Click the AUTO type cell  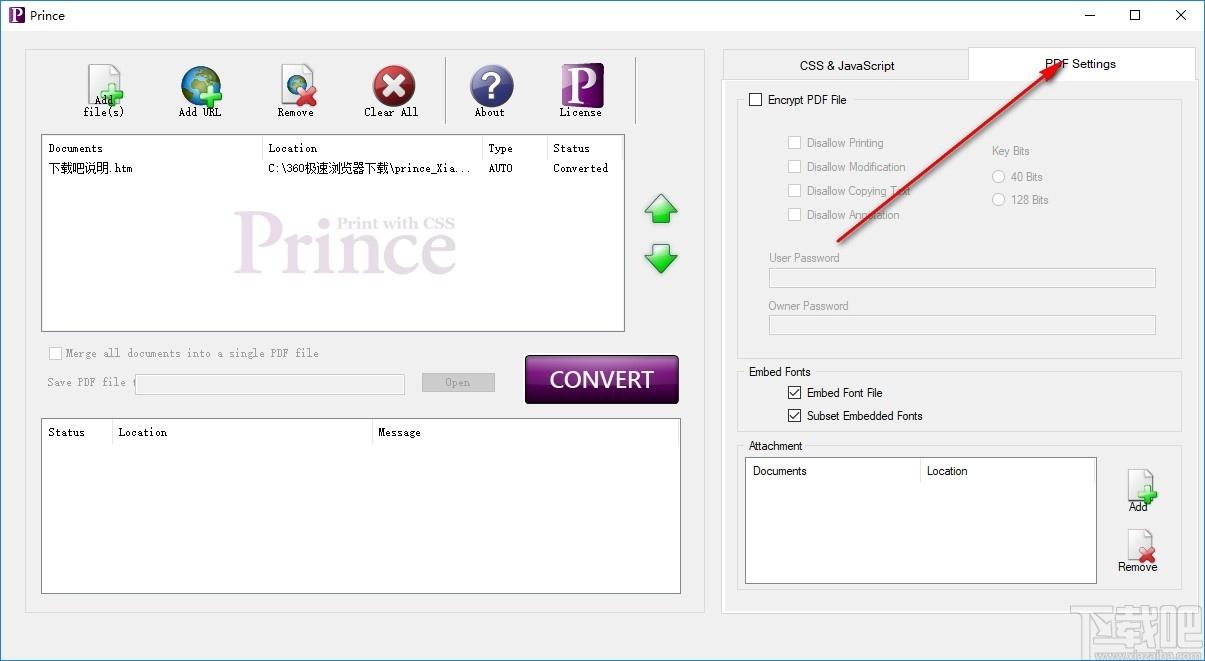(x=500, y=169)
